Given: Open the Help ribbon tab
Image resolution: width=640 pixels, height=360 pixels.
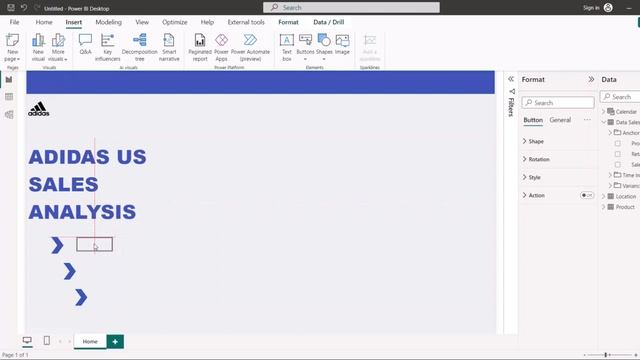Looking at the screenshot, I should click(207, 22).
